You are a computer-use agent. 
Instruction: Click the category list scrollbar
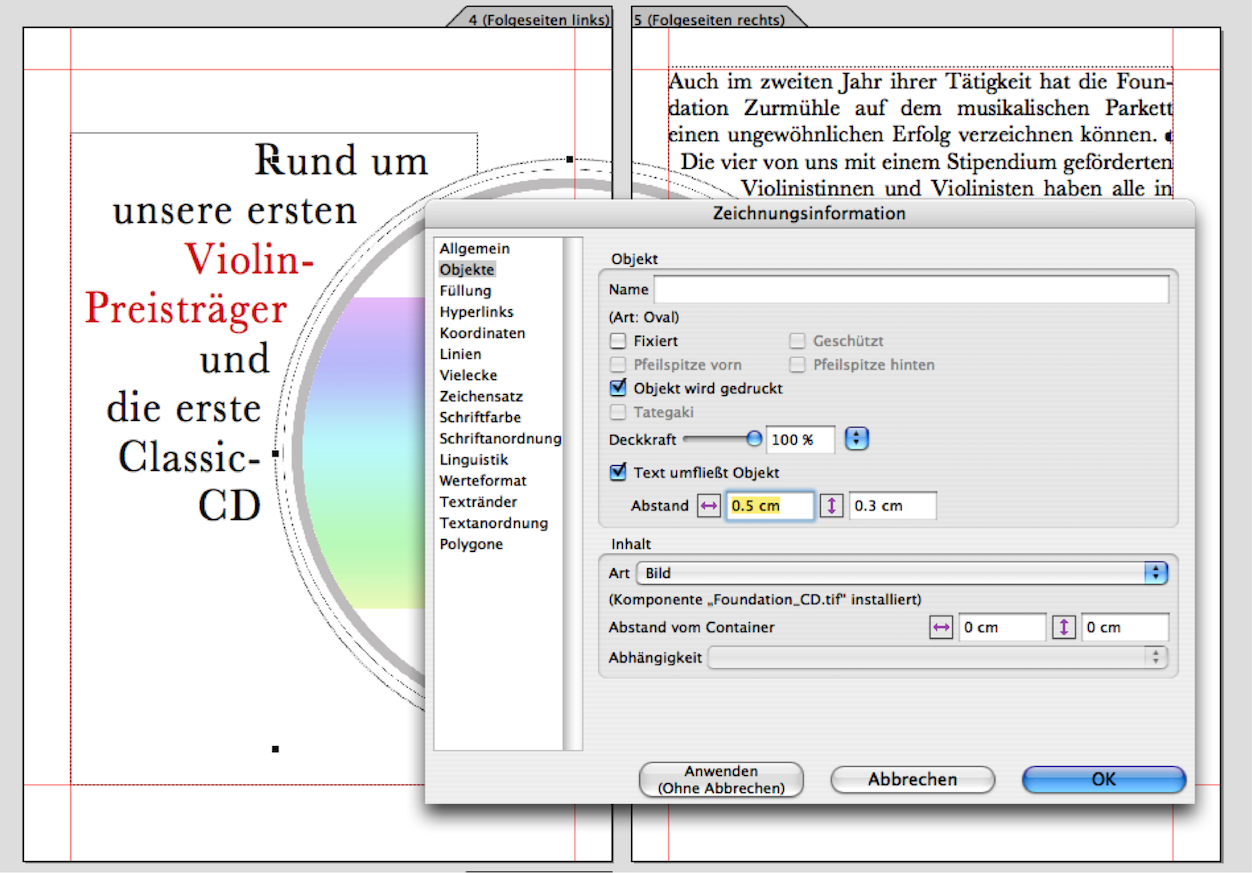(x=573, y=492)
